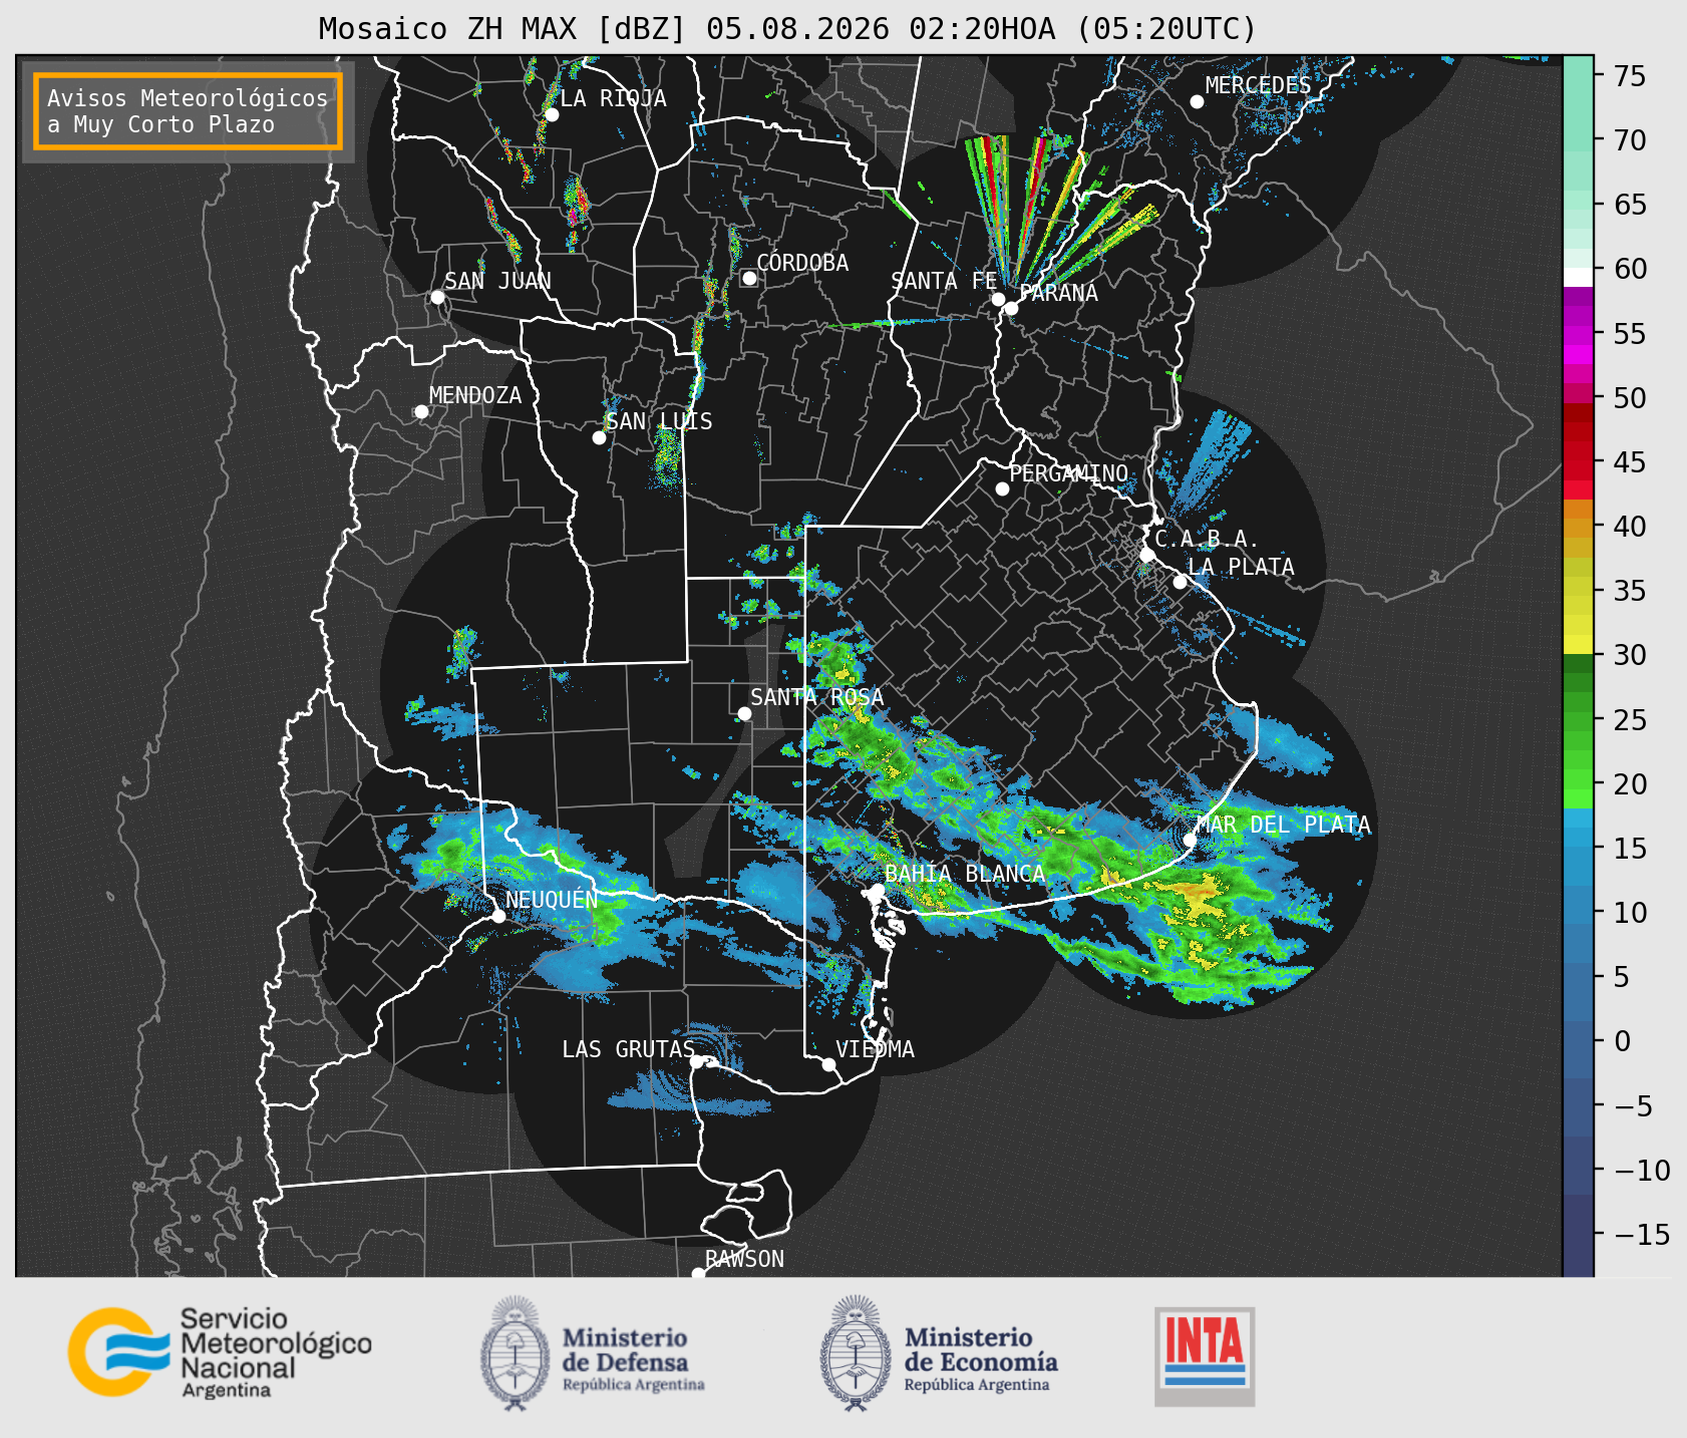Click the 50 dBZ red color band
The image size is (1687, 1438).
coord(1578,394)
